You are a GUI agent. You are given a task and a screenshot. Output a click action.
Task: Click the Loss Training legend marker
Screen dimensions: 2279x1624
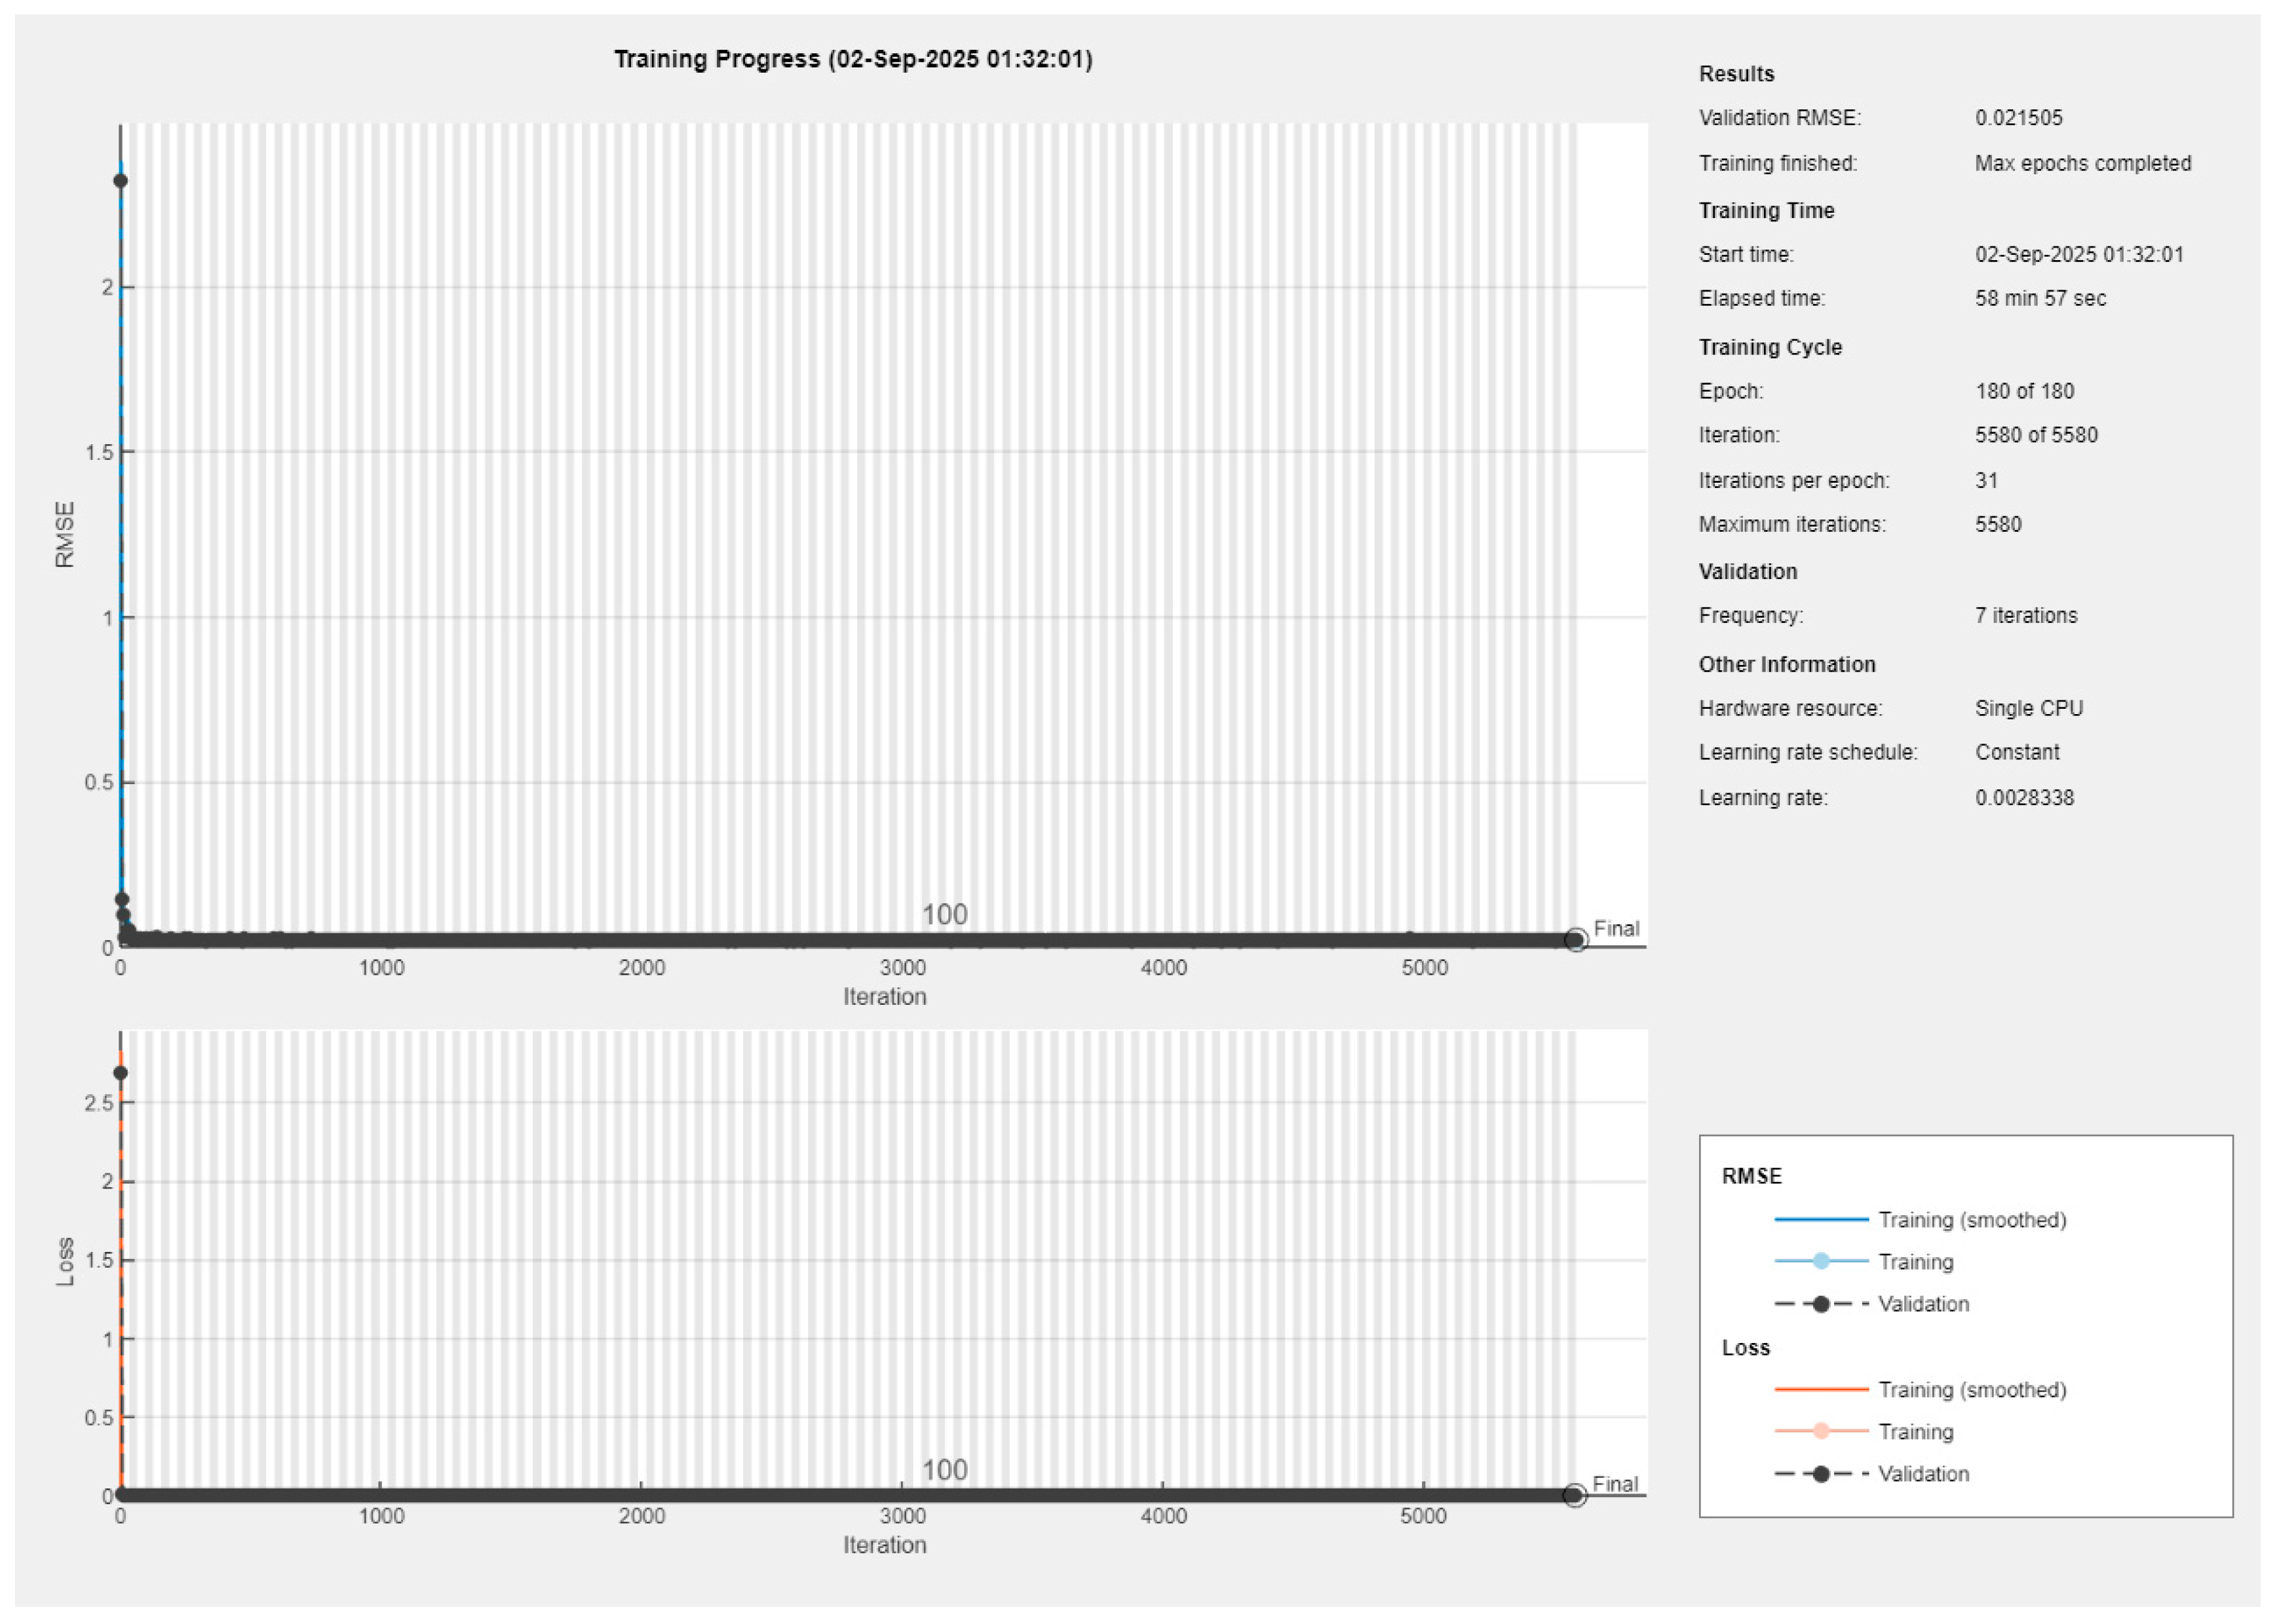1820,1431
